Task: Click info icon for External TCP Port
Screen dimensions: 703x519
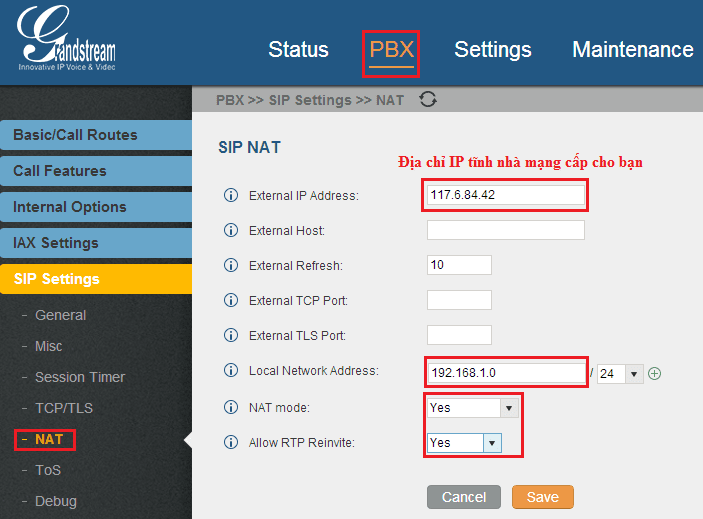Action: point(231,300)
